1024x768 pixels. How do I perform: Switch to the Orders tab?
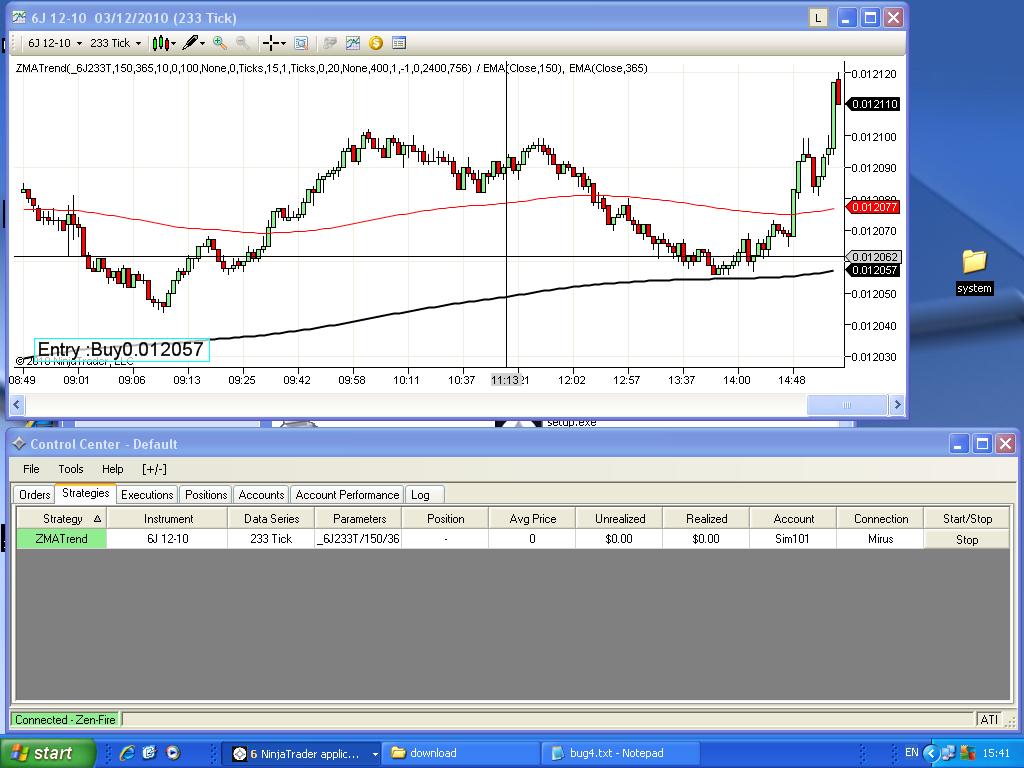[x=35, y=494]
